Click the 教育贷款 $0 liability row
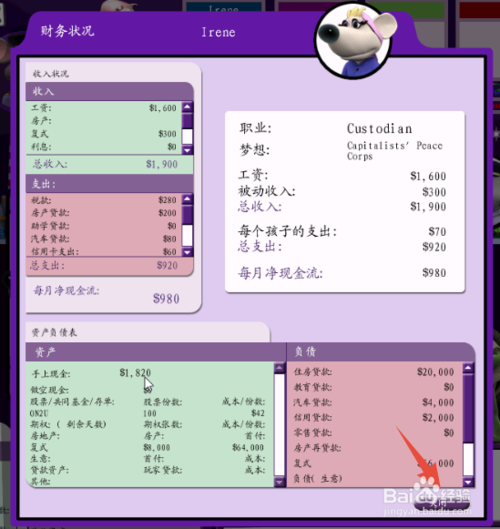This screenshot has width=500, height=529. tap(374, 387)
